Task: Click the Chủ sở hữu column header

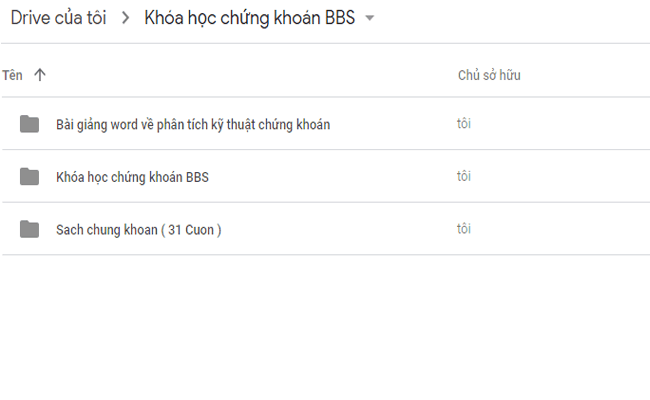Action: [488, 75]
